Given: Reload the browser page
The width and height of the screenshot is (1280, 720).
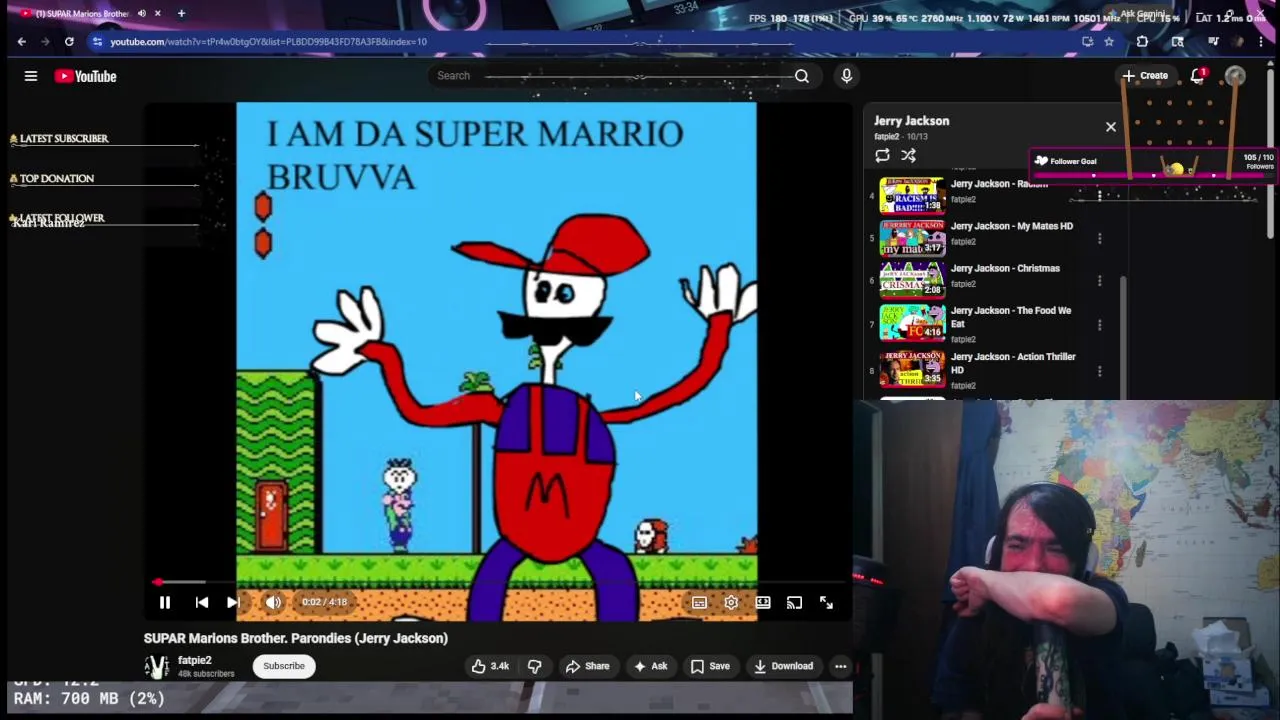Looking at the screenshot, I should click(69, 42).
